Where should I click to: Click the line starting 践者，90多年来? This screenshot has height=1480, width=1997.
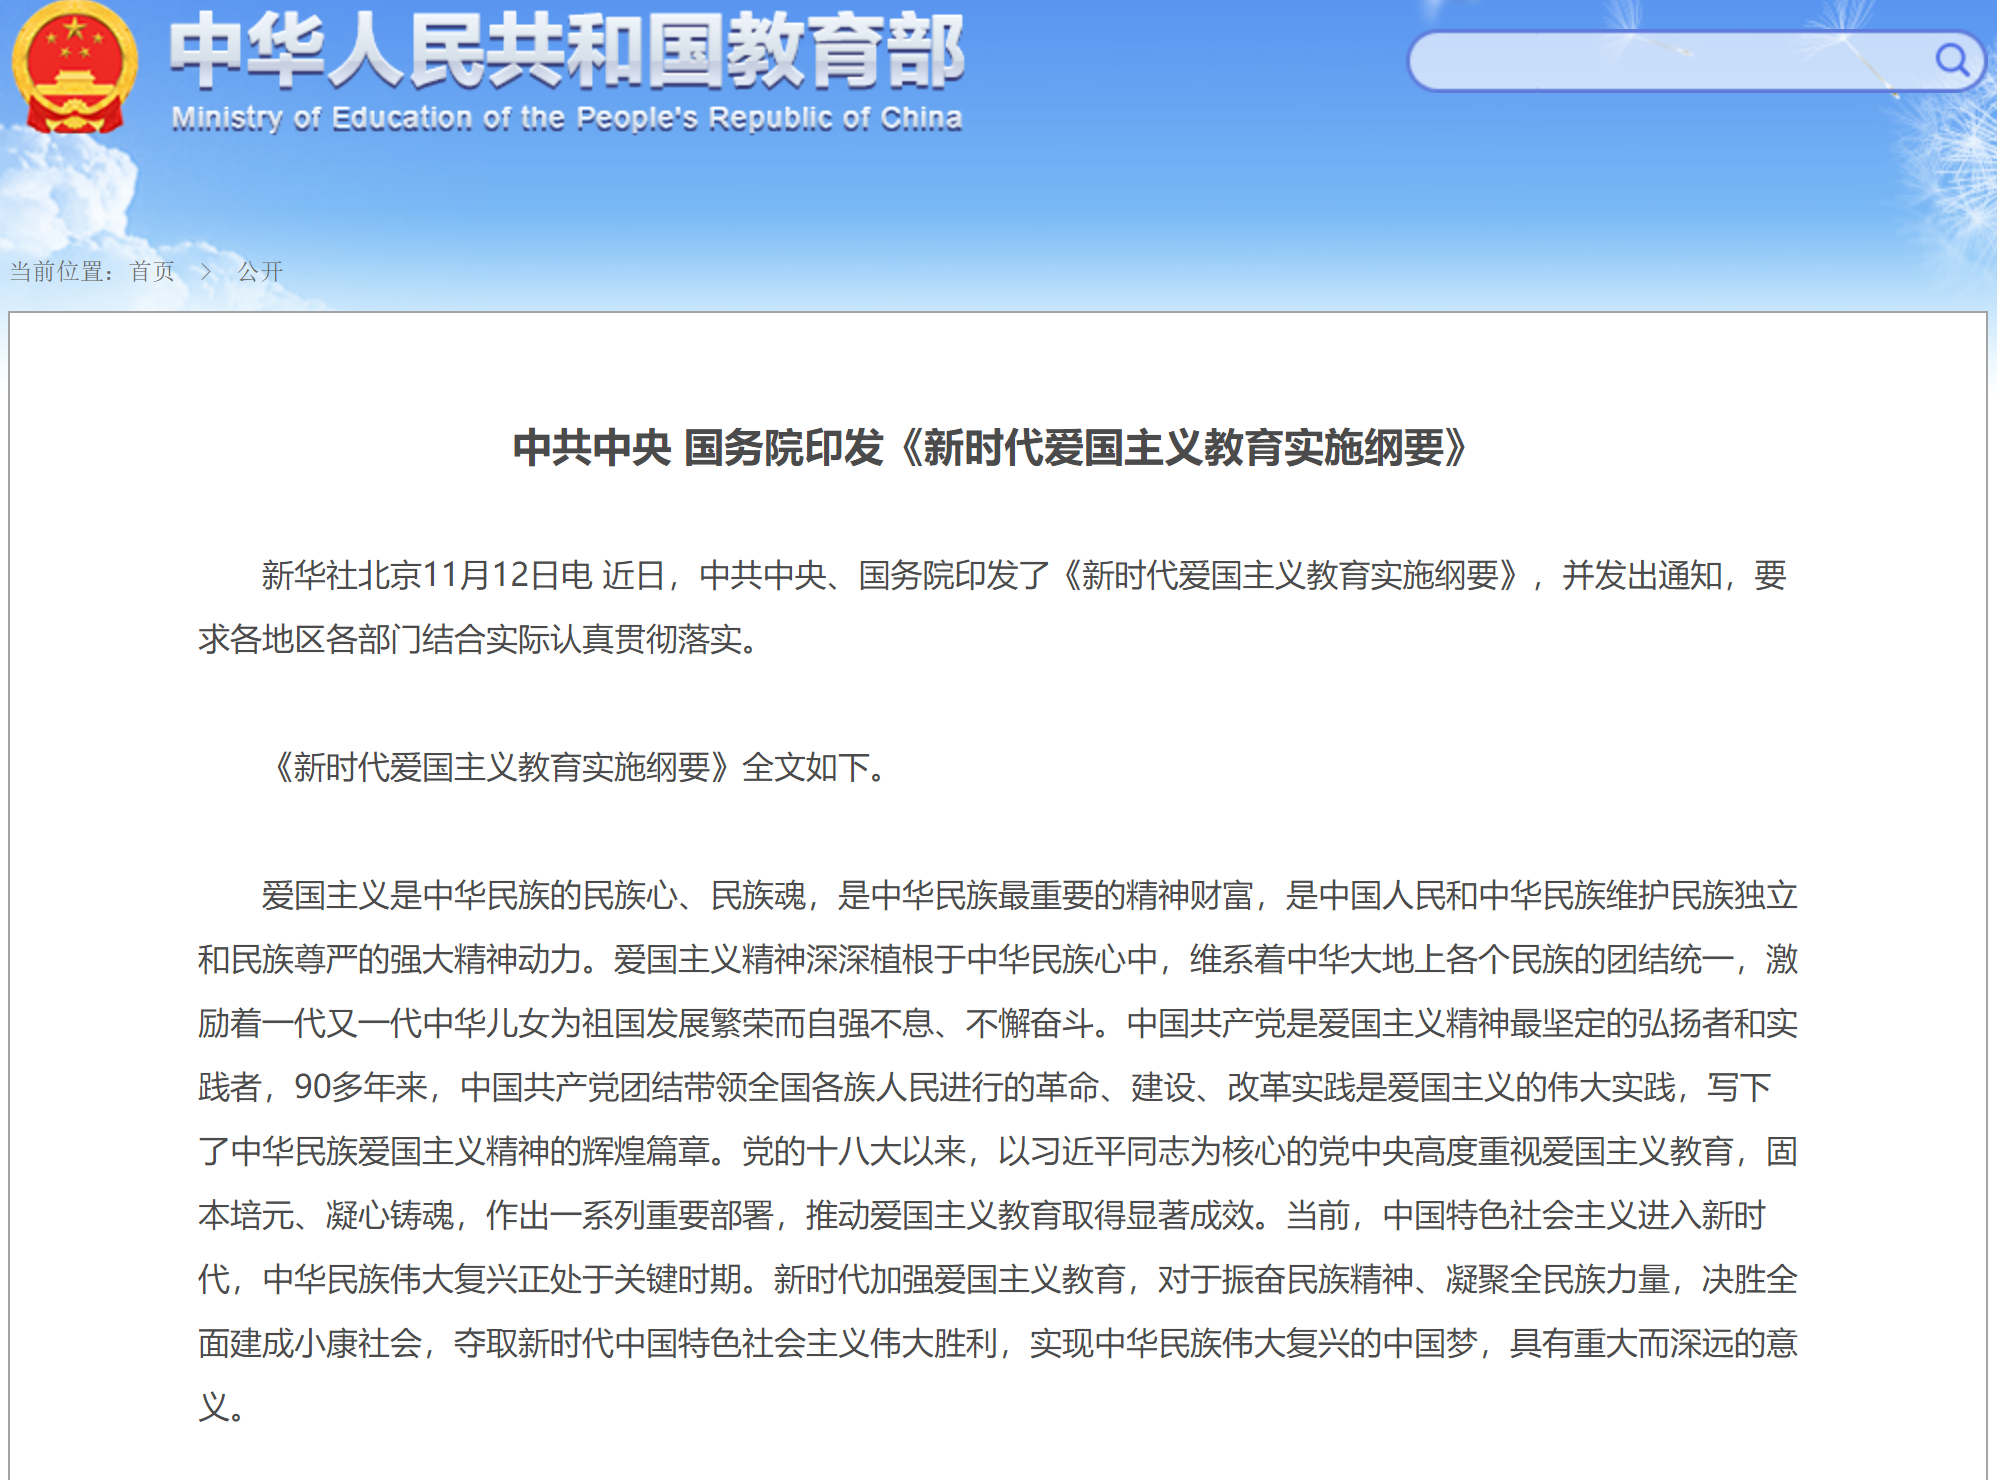985,1087
